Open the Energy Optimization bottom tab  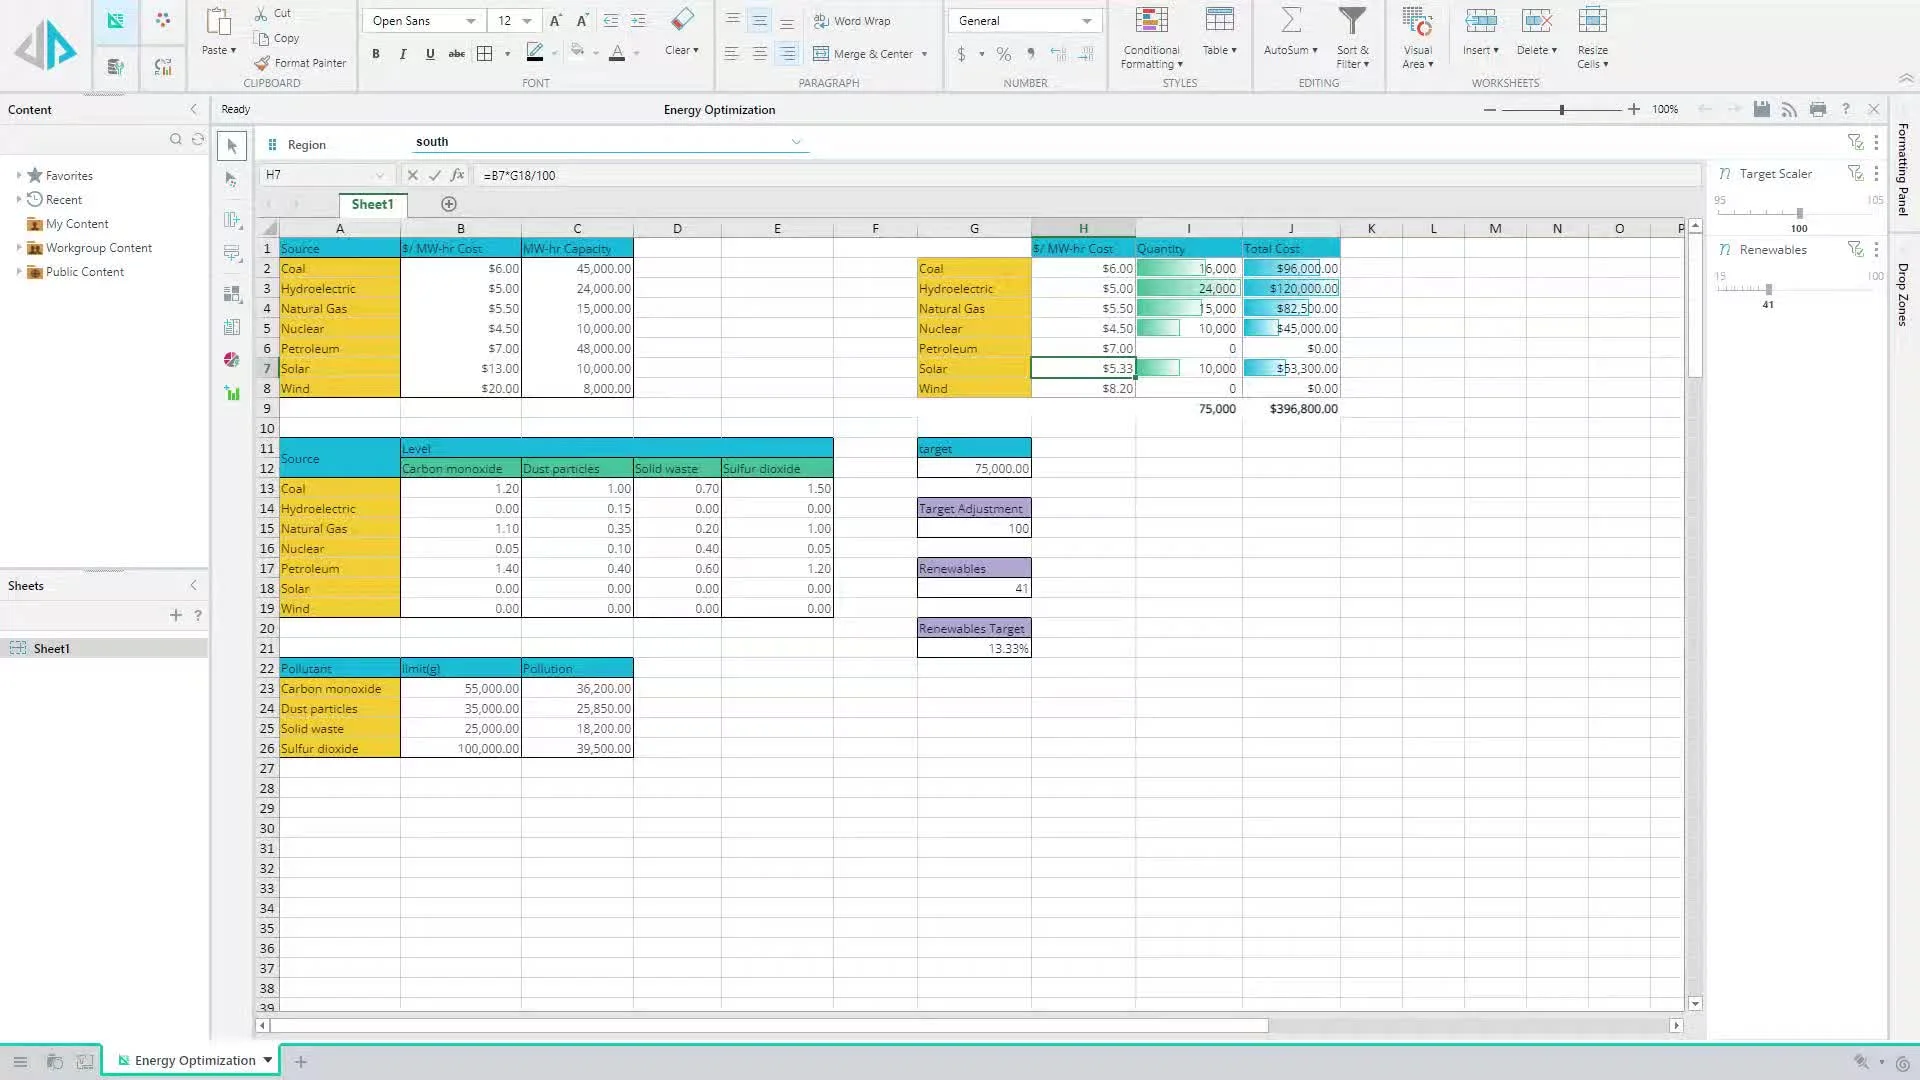[x=194, y=1061]
